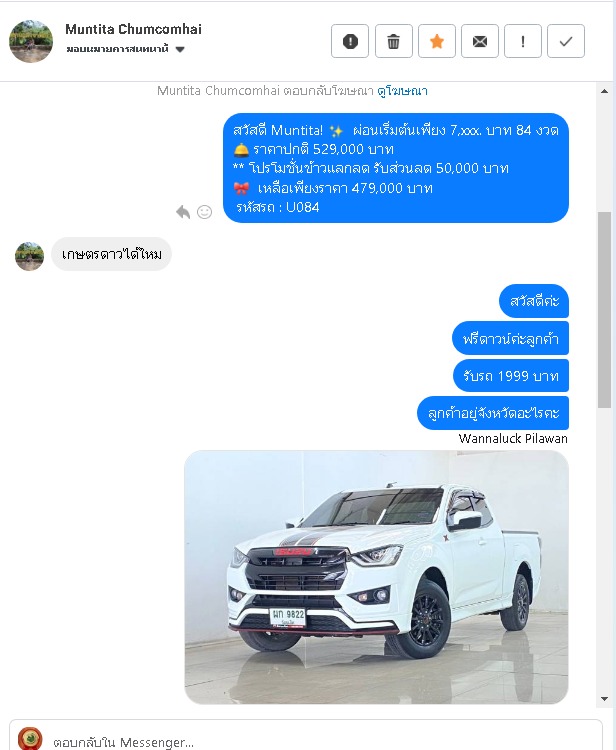
Task: Click the Muntita Chumcomhai contact name
Action: [133, 29]
